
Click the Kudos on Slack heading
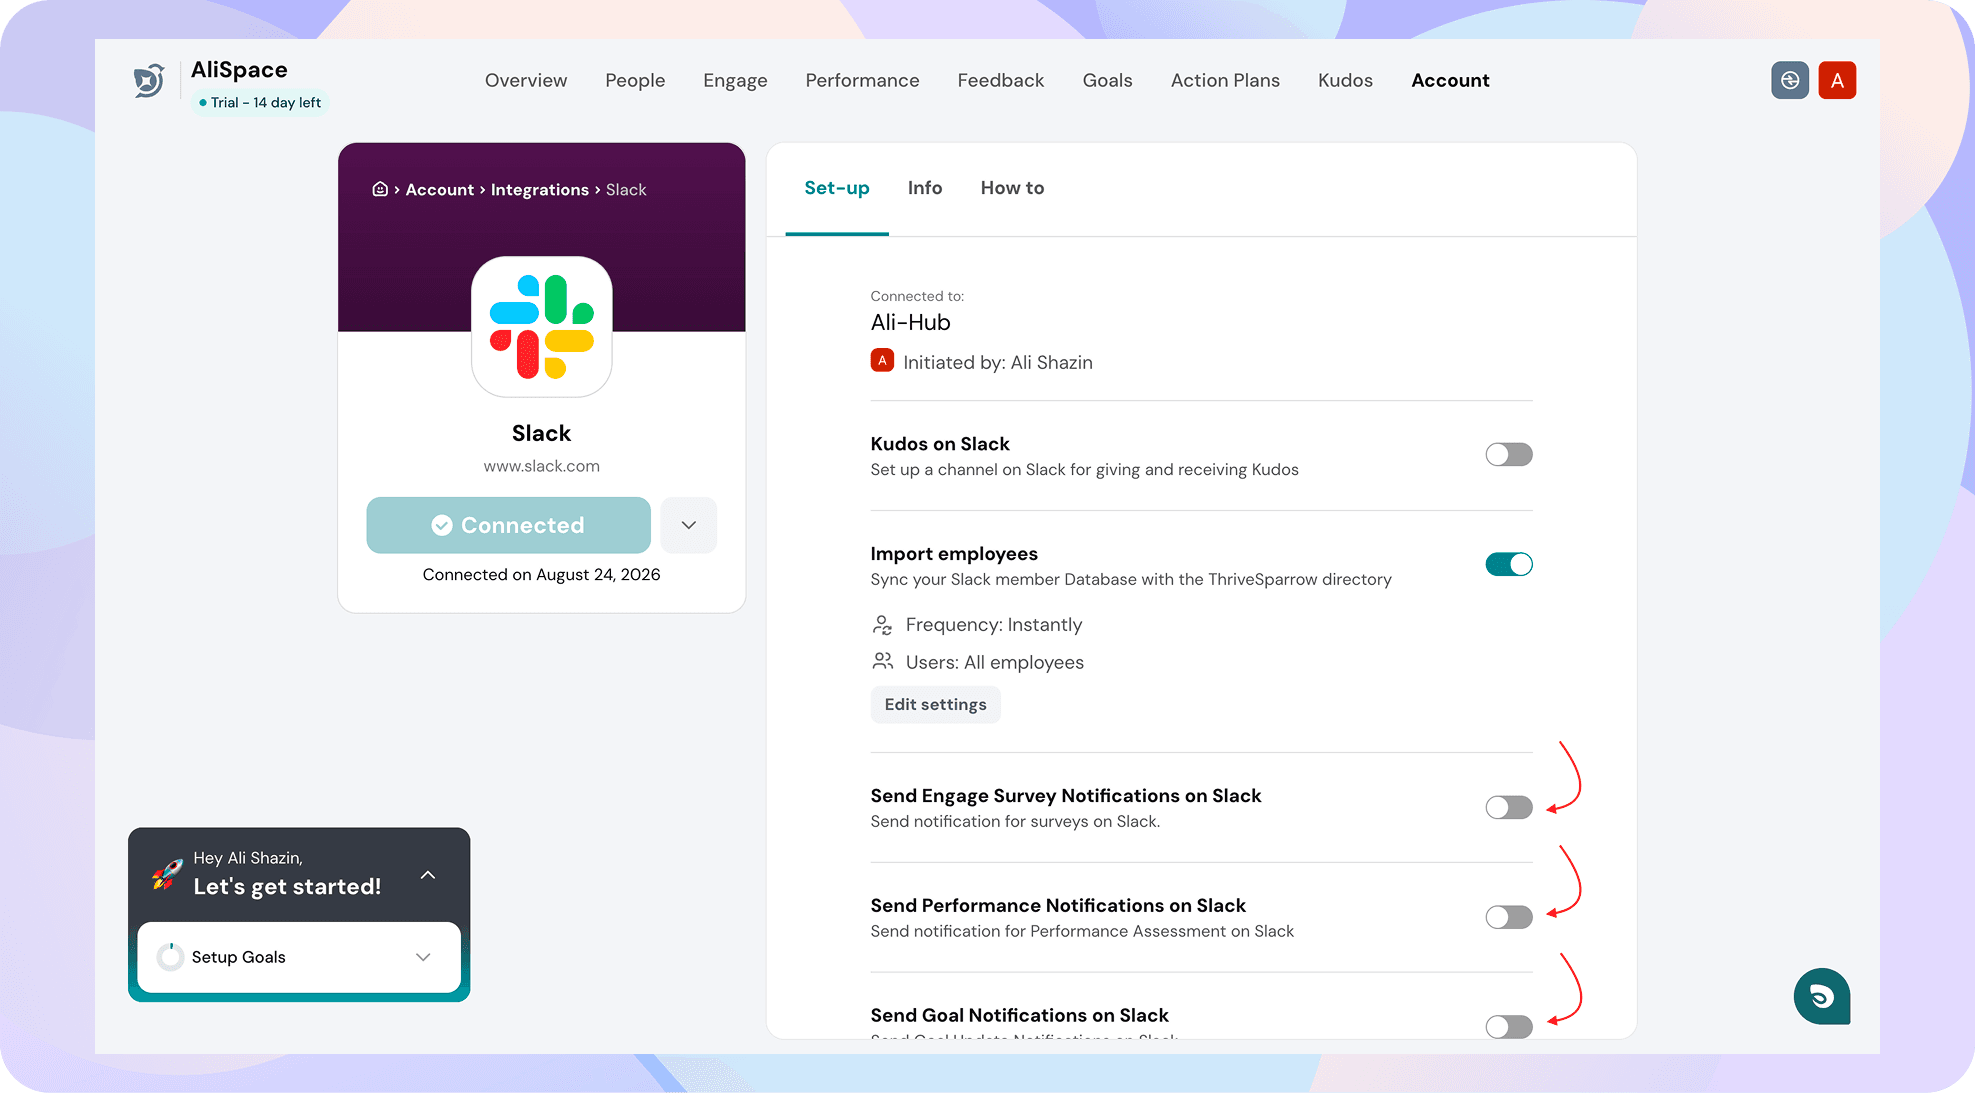pyautogui.click(x=940, y=444)
